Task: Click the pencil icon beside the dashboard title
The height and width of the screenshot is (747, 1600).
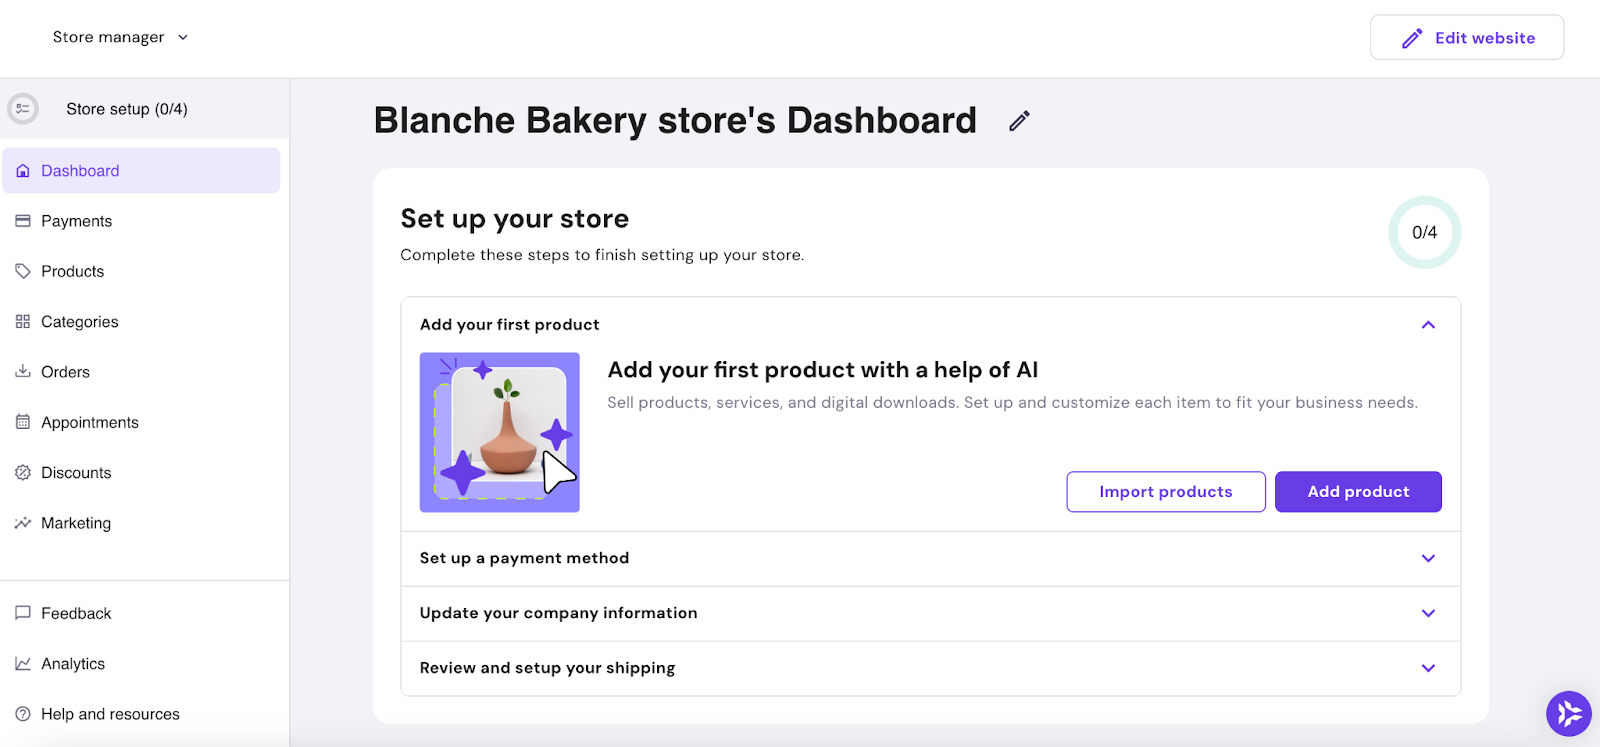Action: pyautogui.click(x=1019, y=121)
